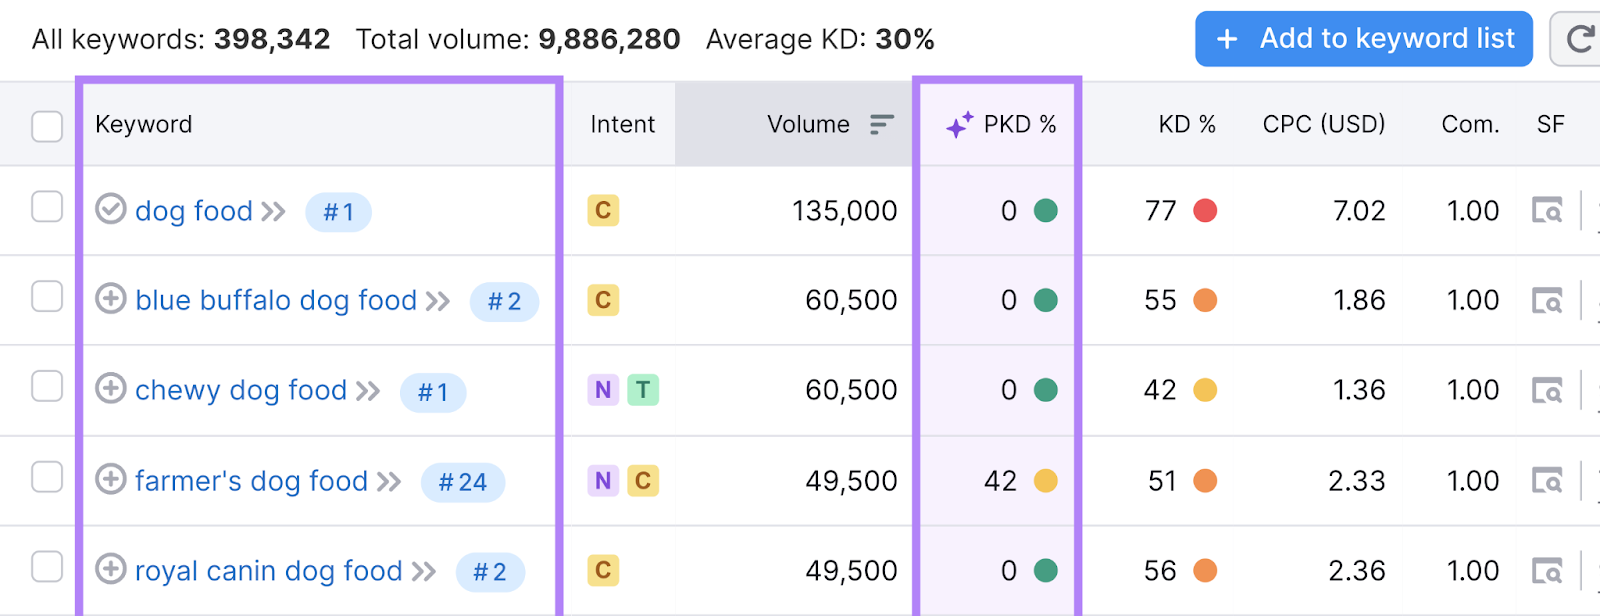This screenshot has width=1600, height=616.
Task: Check the box for dog food row
Action: (x=47, y=207)
